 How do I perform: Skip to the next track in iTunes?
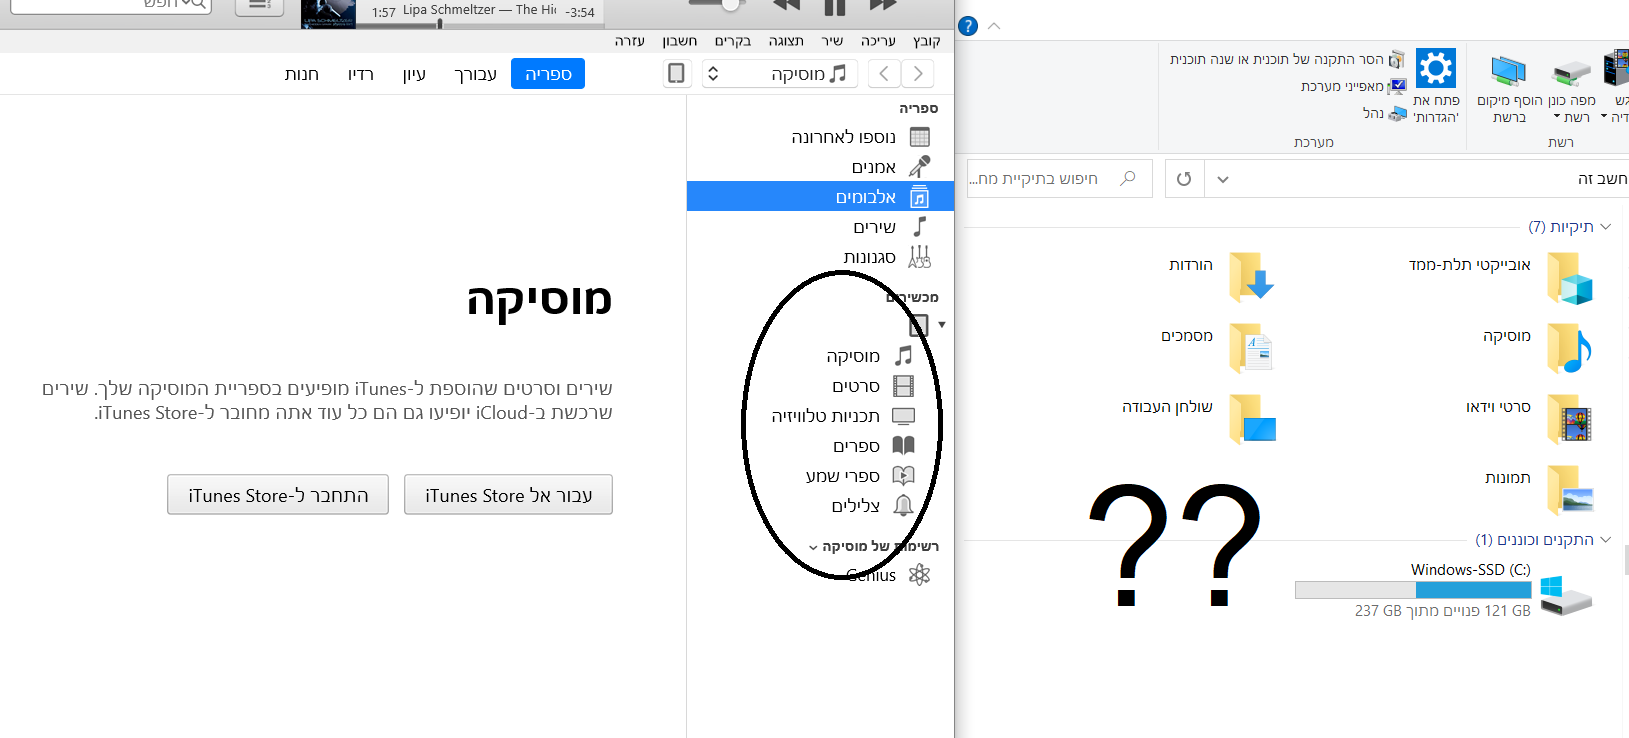(x=882, y=5)
